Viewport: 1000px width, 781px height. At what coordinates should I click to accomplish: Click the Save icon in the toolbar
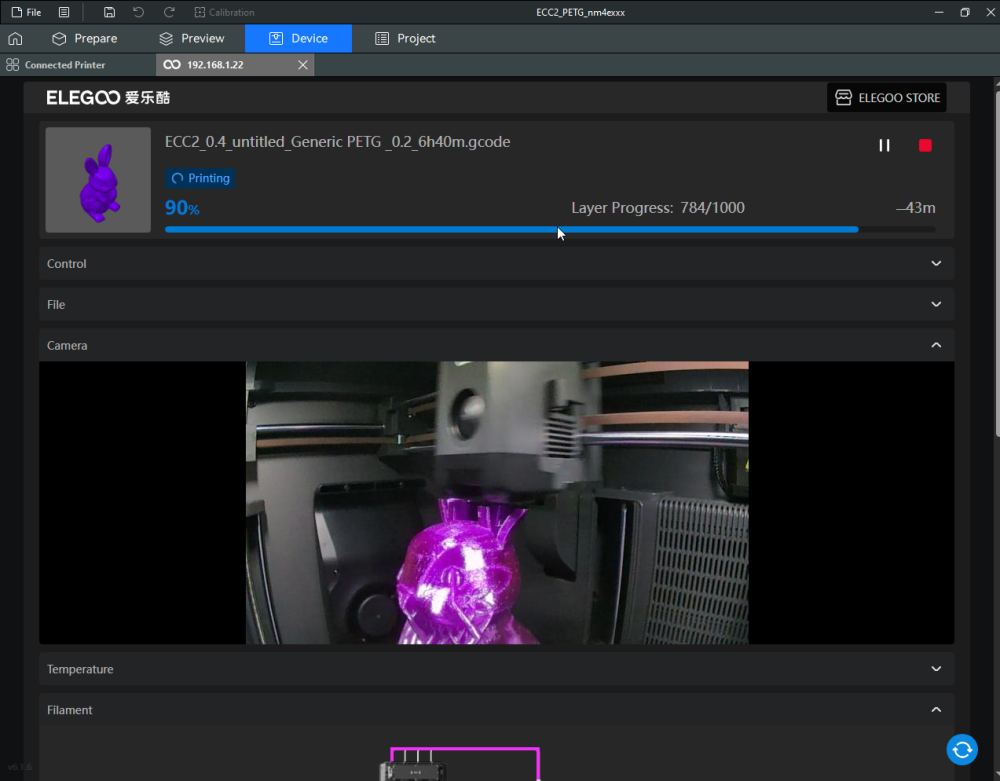click(x=109, y=12)
